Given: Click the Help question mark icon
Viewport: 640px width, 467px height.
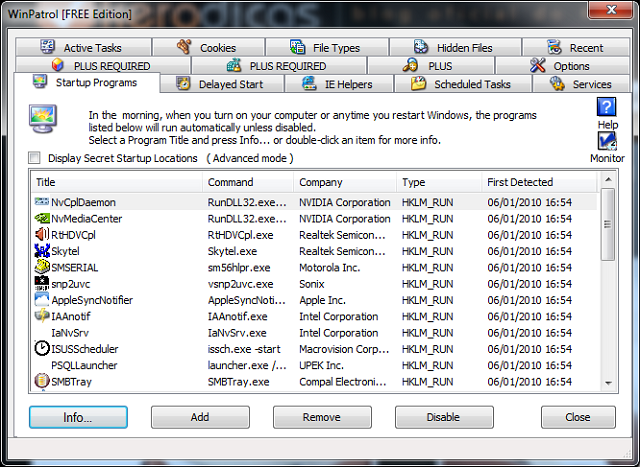Looking at the screenshot, I should [607, 107].
